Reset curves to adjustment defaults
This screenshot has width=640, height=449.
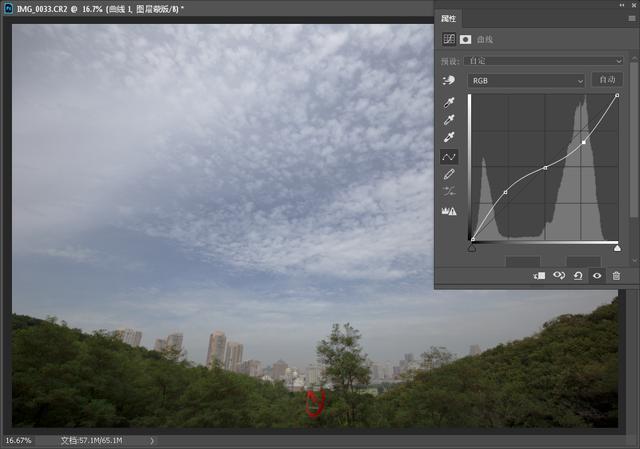[578, 275]
